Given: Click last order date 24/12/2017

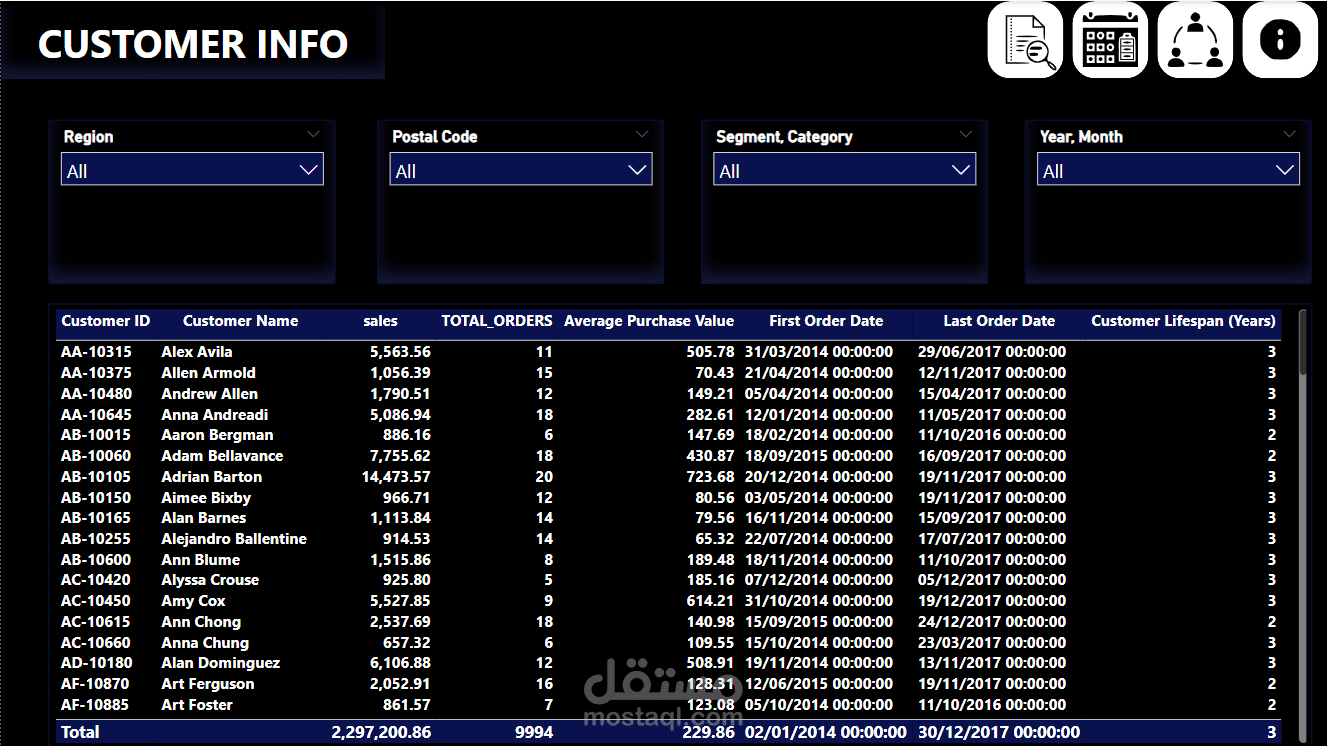Looking at the screenshot, I should coord(992,622).
